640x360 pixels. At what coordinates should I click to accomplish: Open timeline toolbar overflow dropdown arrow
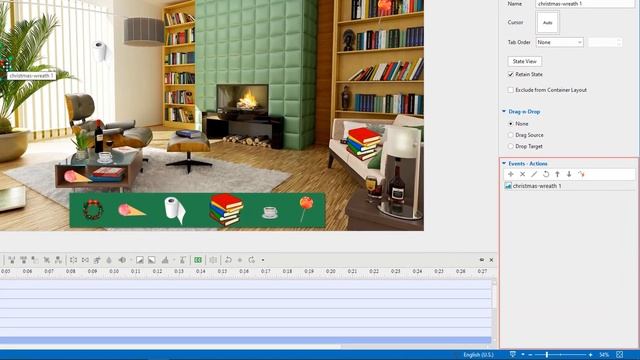tap(263, 260)
